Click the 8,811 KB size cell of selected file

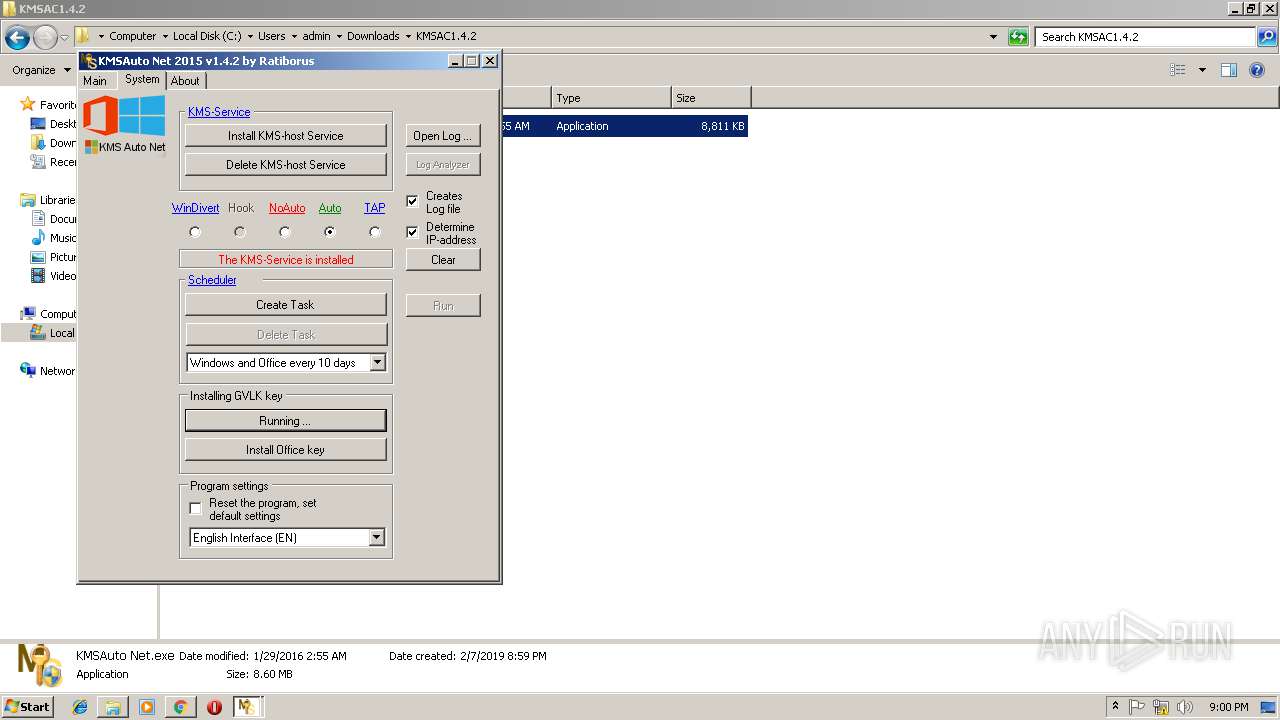(722, 126)
